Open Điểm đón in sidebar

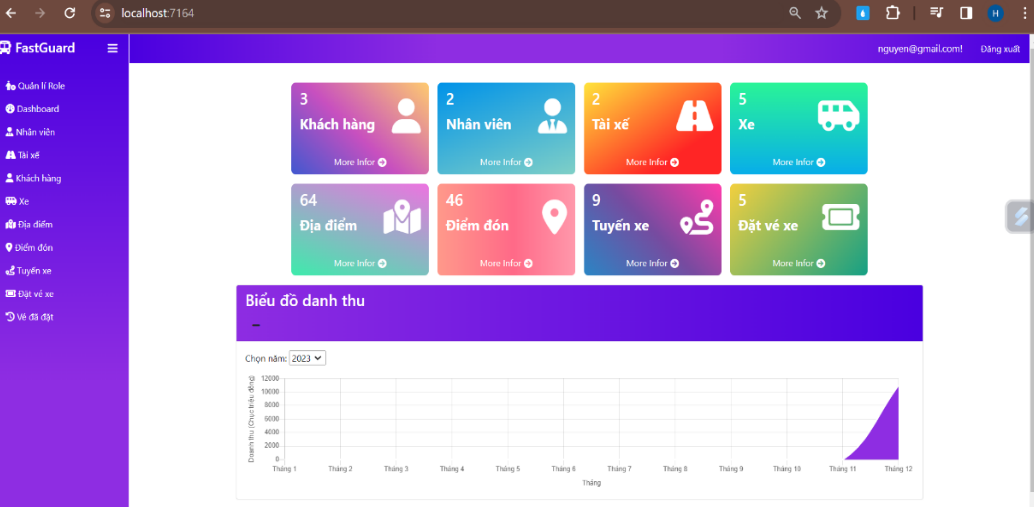(29, 247)
